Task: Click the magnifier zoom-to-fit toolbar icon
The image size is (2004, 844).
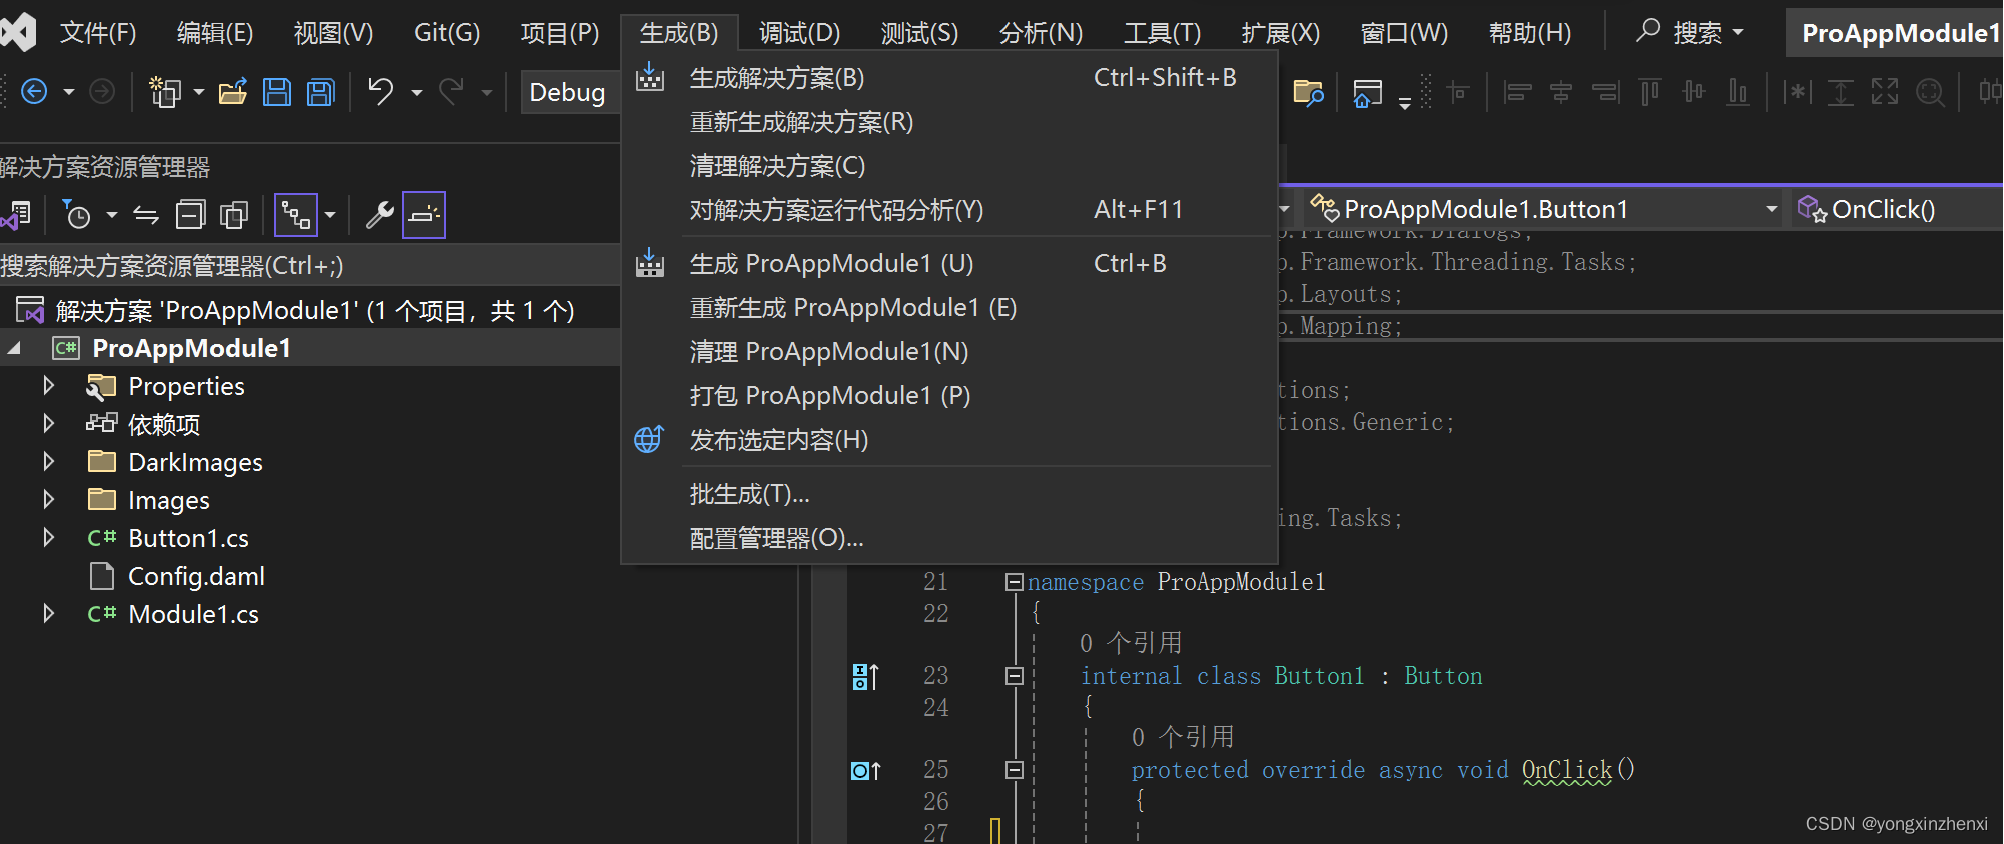Action: click(x=1930, y=93)
